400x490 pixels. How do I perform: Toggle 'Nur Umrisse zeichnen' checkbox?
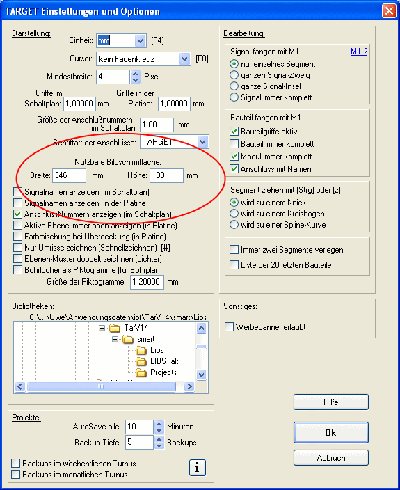[x=17, y=248]
